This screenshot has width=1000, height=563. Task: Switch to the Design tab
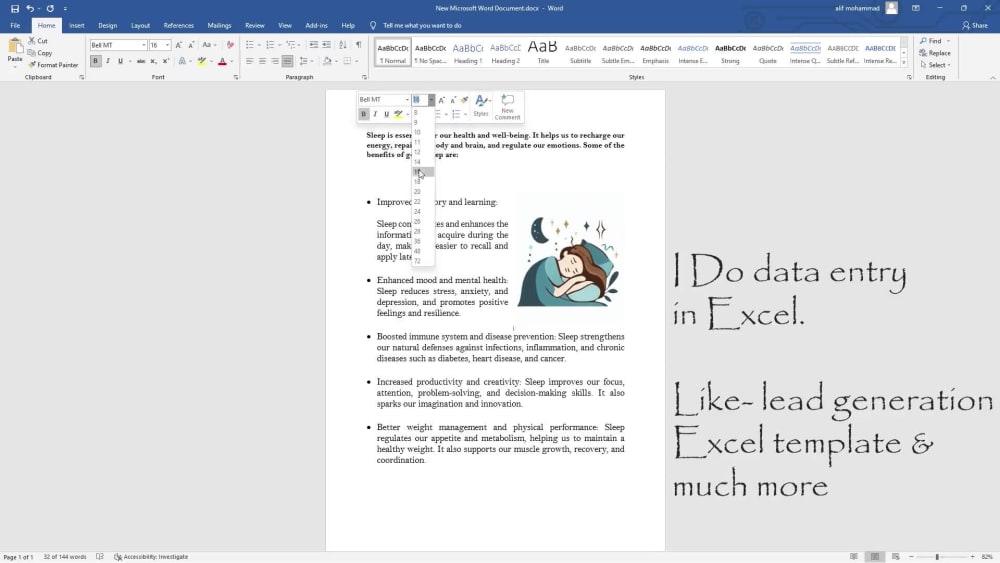click(x=107, y=26)
